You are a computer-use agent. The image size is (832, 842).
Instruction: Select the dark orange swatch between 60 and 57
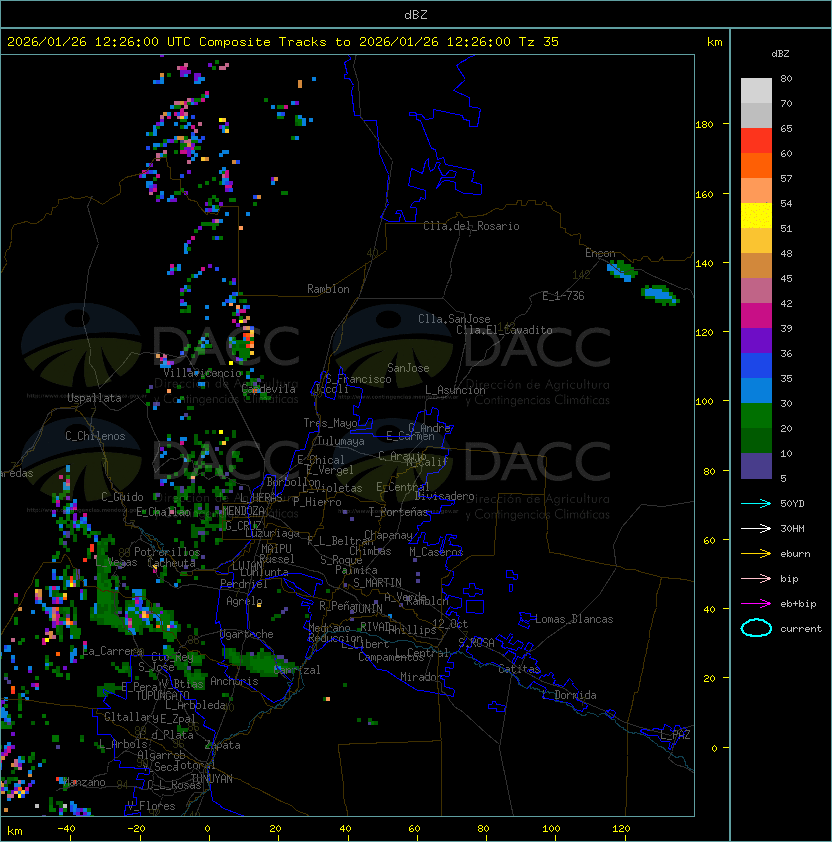point(756,165)
